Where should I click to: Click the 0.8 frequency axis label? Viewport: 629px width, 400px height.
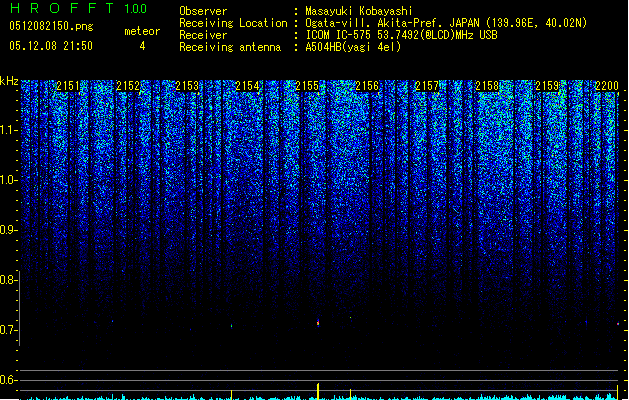pos(8,280)
